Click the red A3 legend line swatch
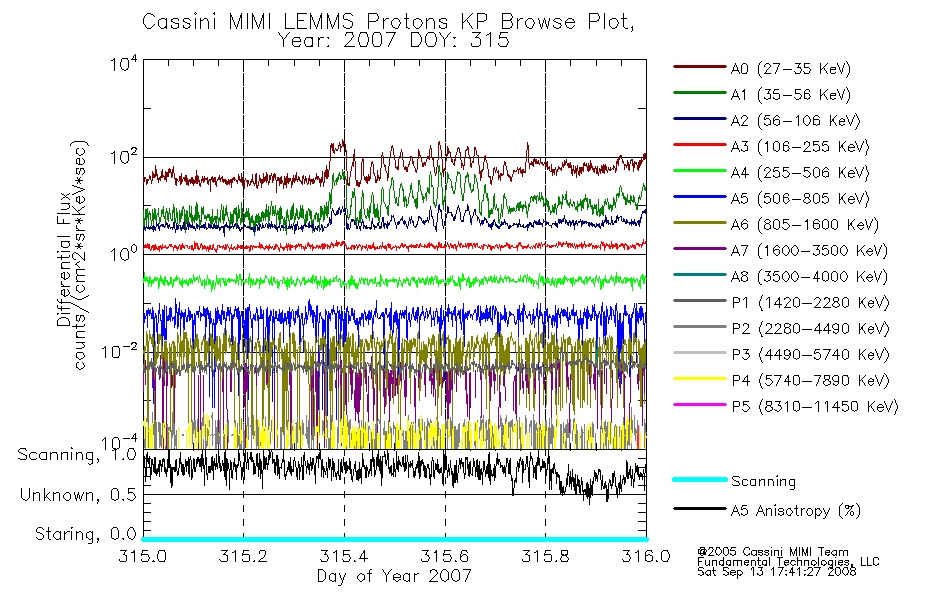Screen dimensions: 950x600 [700, 145]
